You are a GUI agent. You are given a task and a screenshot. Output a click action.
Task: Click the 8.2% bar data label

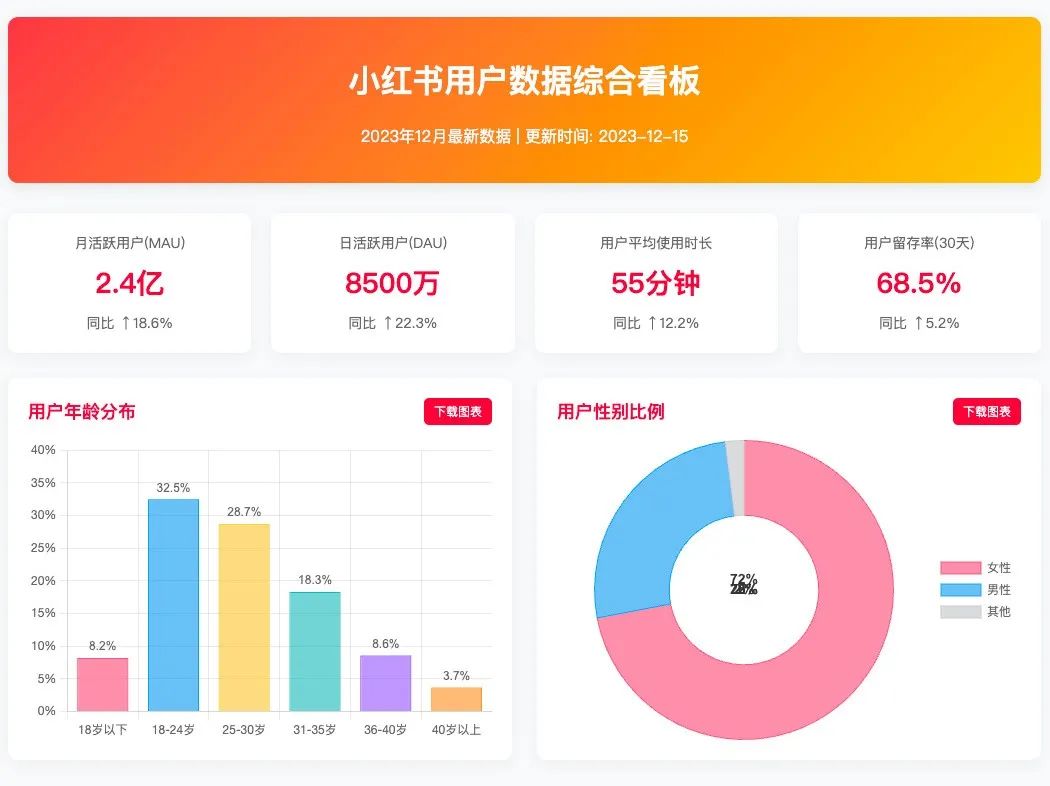[102, 646]
